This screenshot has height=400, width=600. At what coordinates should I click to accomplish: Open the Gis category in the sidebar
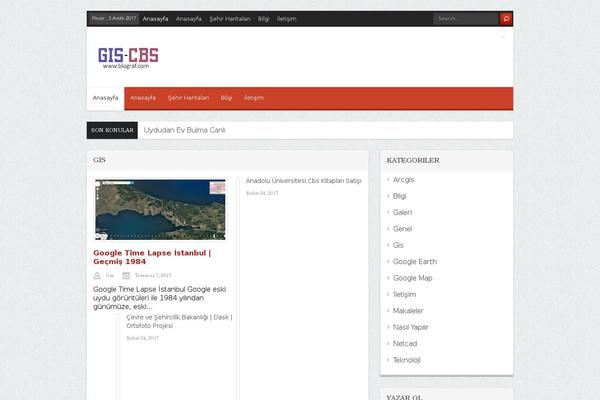pyautogui.click(x=398, y=245)
